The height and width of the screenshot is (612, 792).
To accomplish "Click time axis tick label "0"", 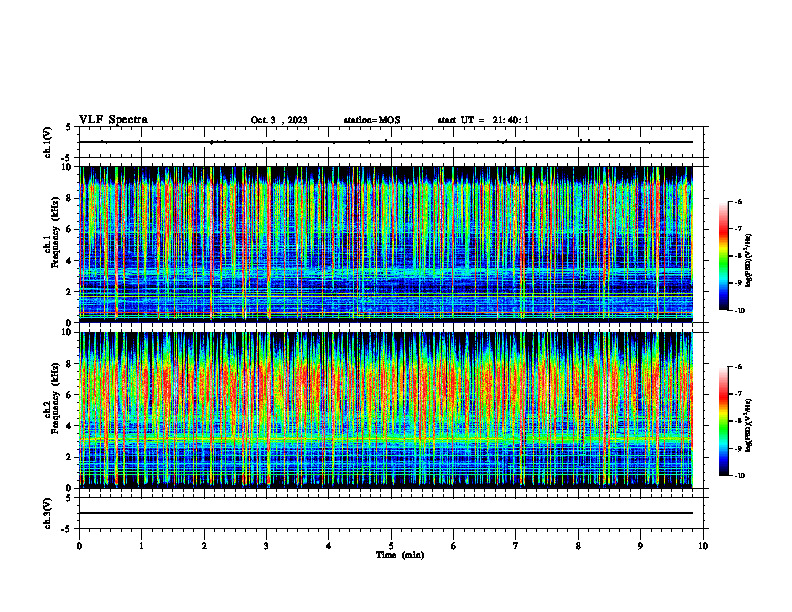I will [79, 546].
